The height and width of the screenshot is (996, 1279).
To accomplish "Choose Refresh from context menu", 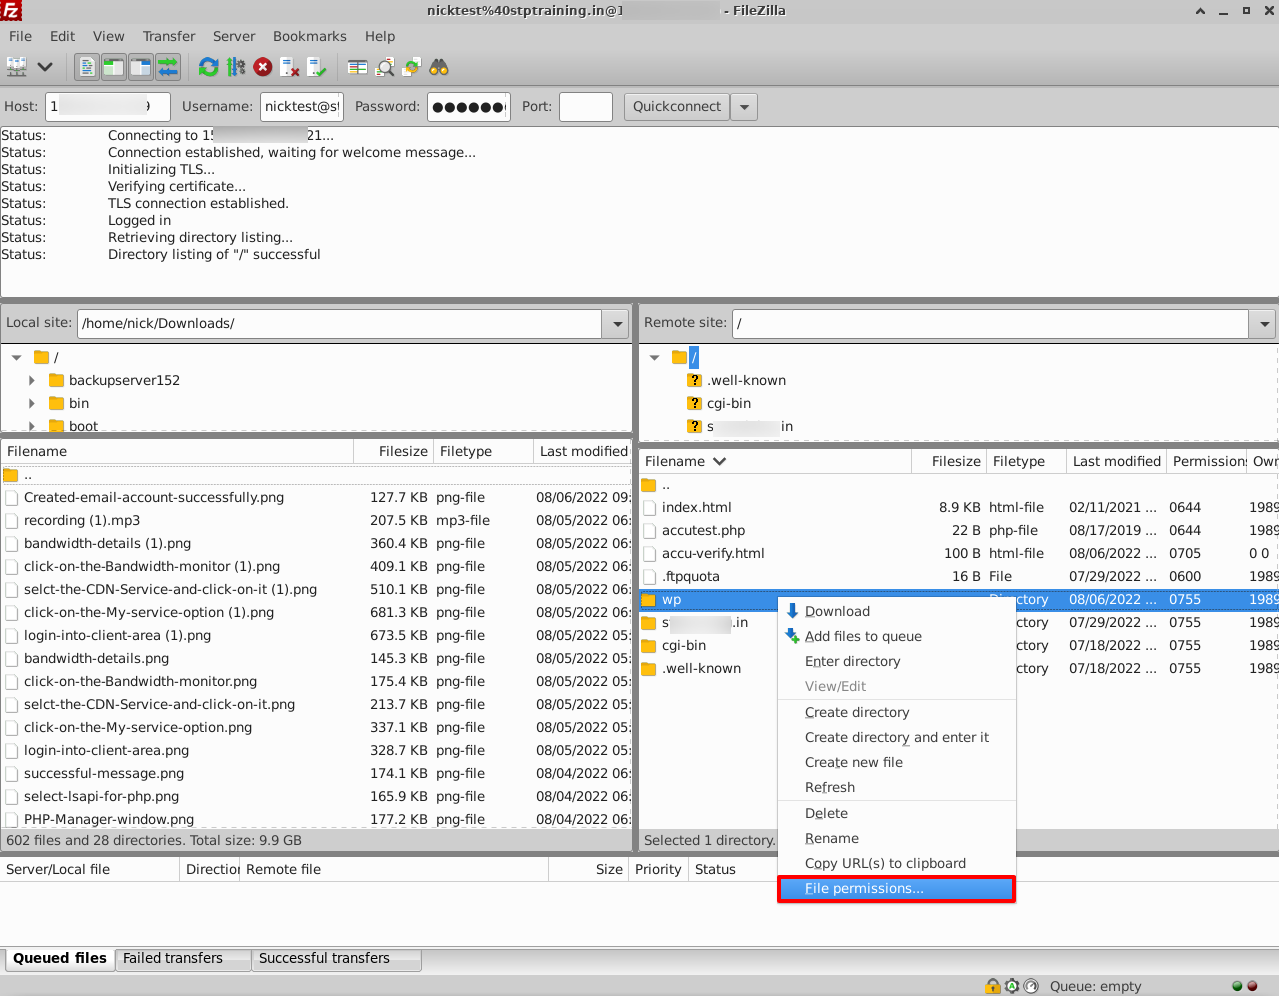I will click(897, 787).
